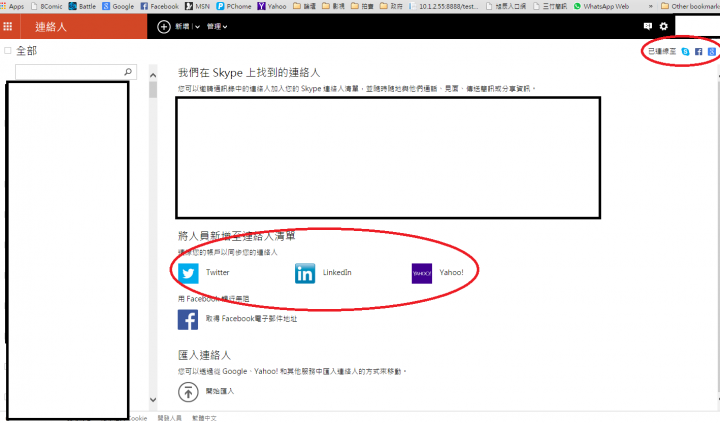The image size is (720, 423).
Task: Open the Google bookmark
Action: (x=118, y=6)
